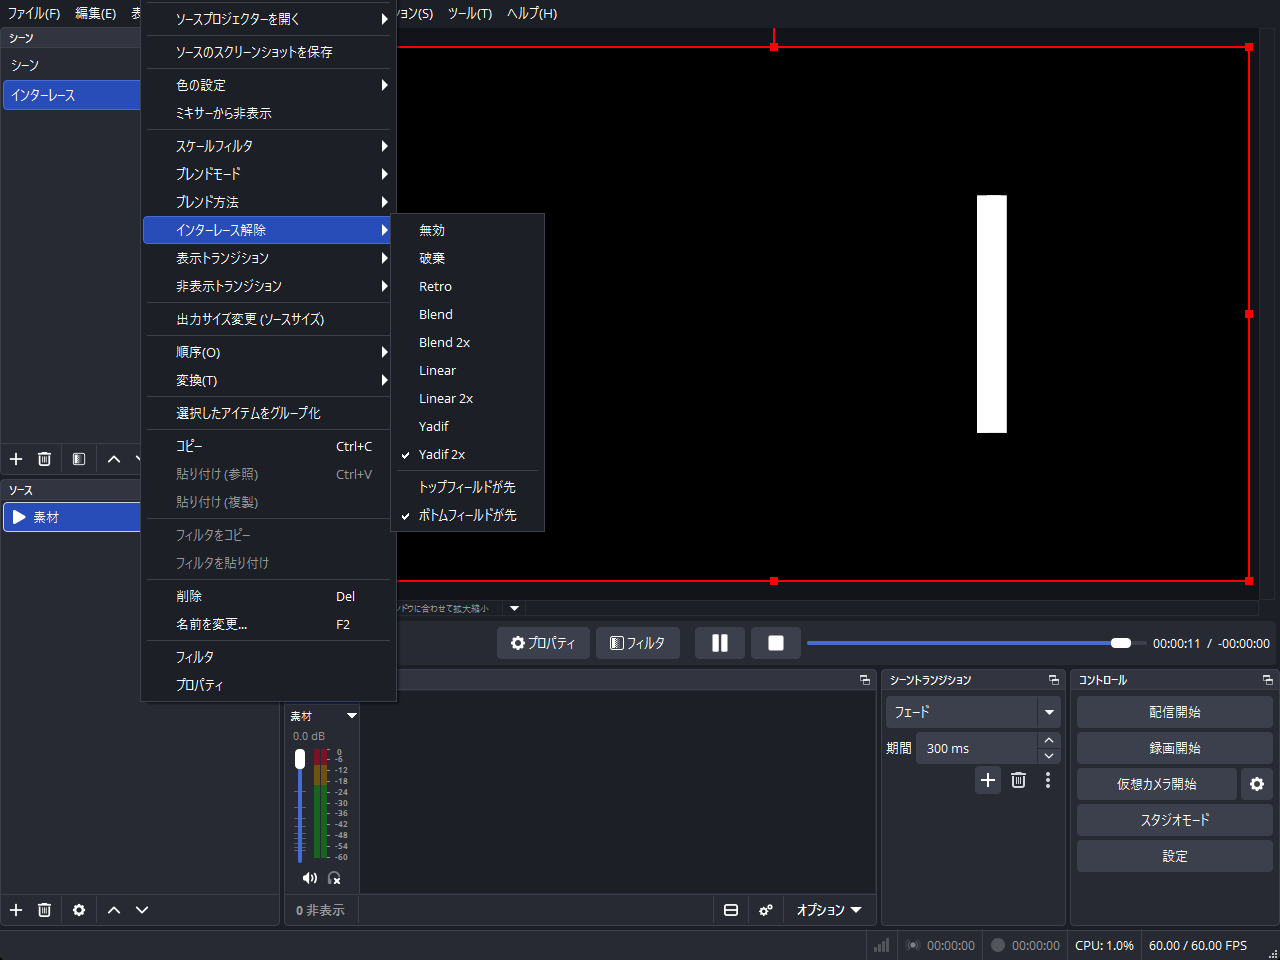1280x960 pixels.
Task: Click ソースのスクリーンショットを保存 menu entry
Action: point(268,52)
